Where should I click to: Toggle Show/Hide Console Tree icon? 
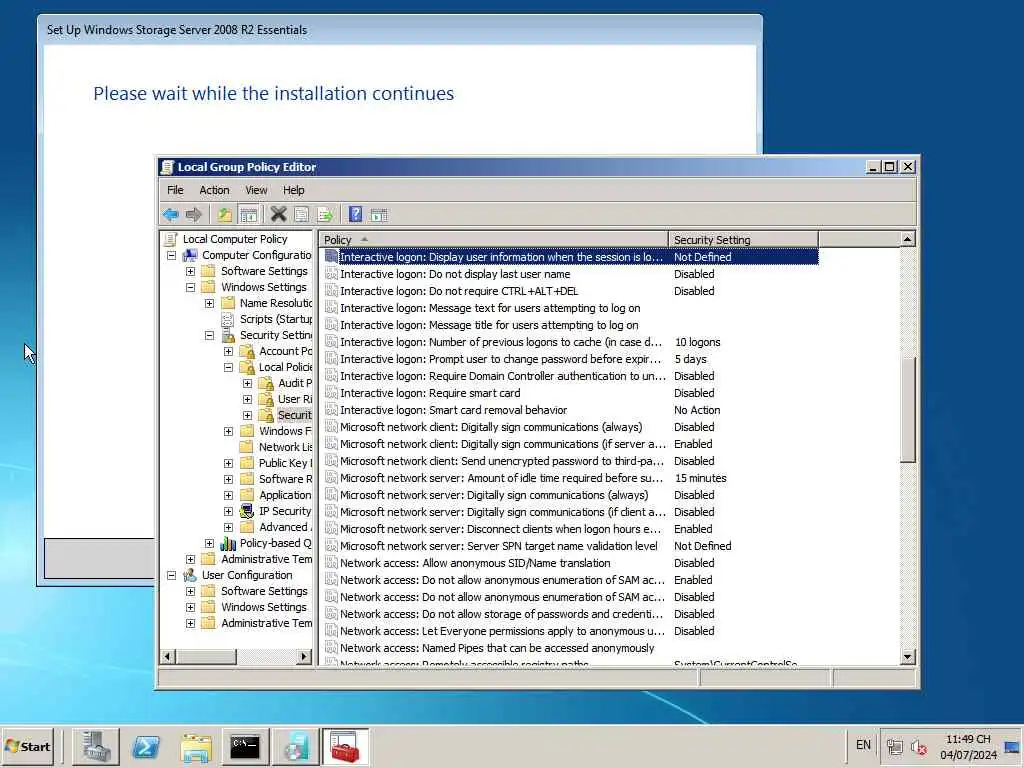pyautogui.click(x=248, y=214)
